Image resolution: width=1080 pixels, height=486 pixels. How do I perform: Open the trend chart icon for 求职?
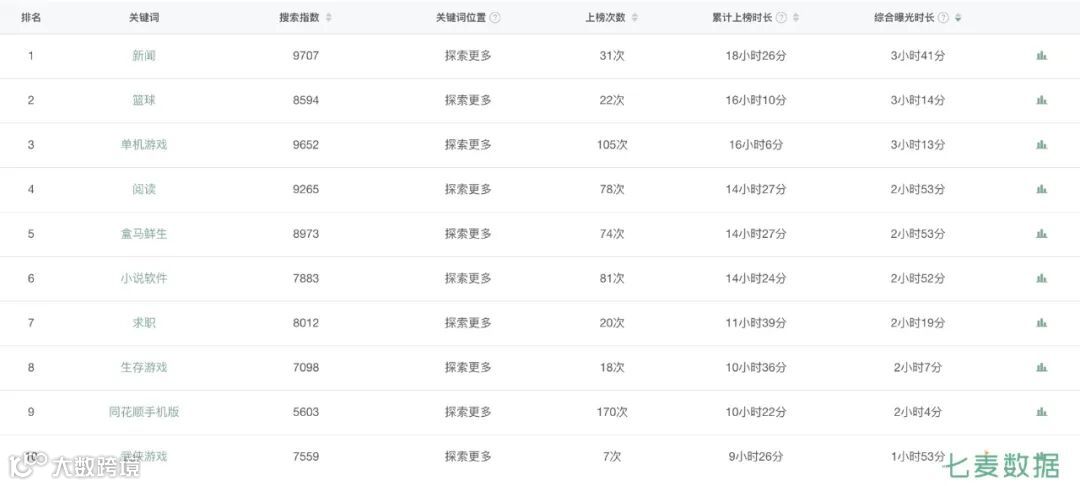(1041, 323)
